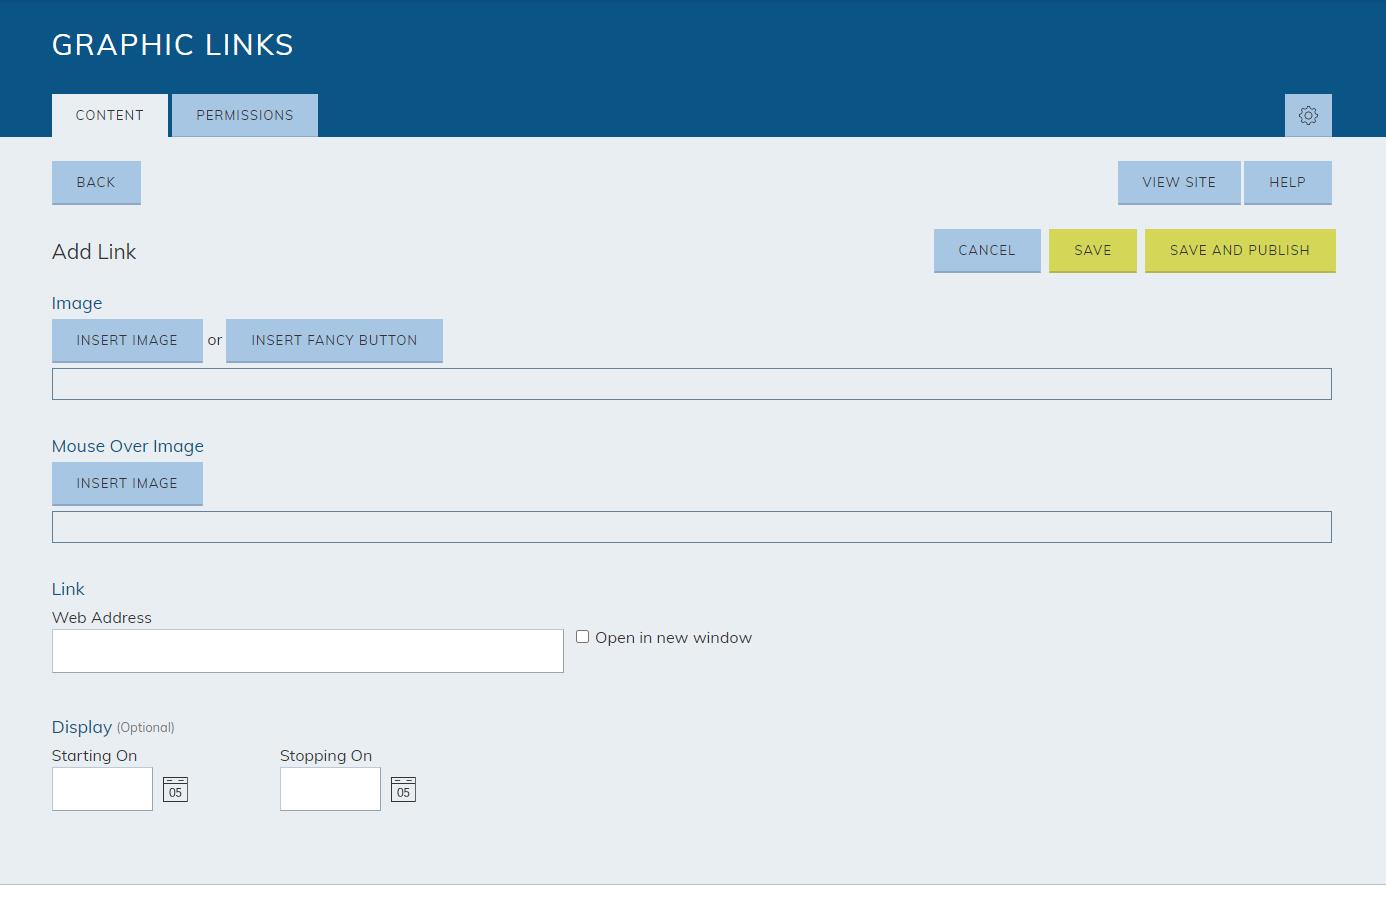Open calendar picker for Stopping On

403,790
